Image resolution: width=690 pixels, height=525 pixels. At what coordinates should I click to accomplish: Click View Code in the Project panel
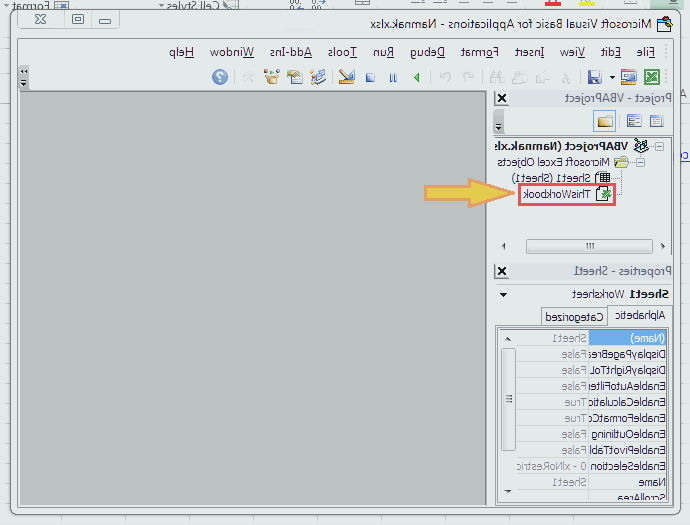click(657, 121)
